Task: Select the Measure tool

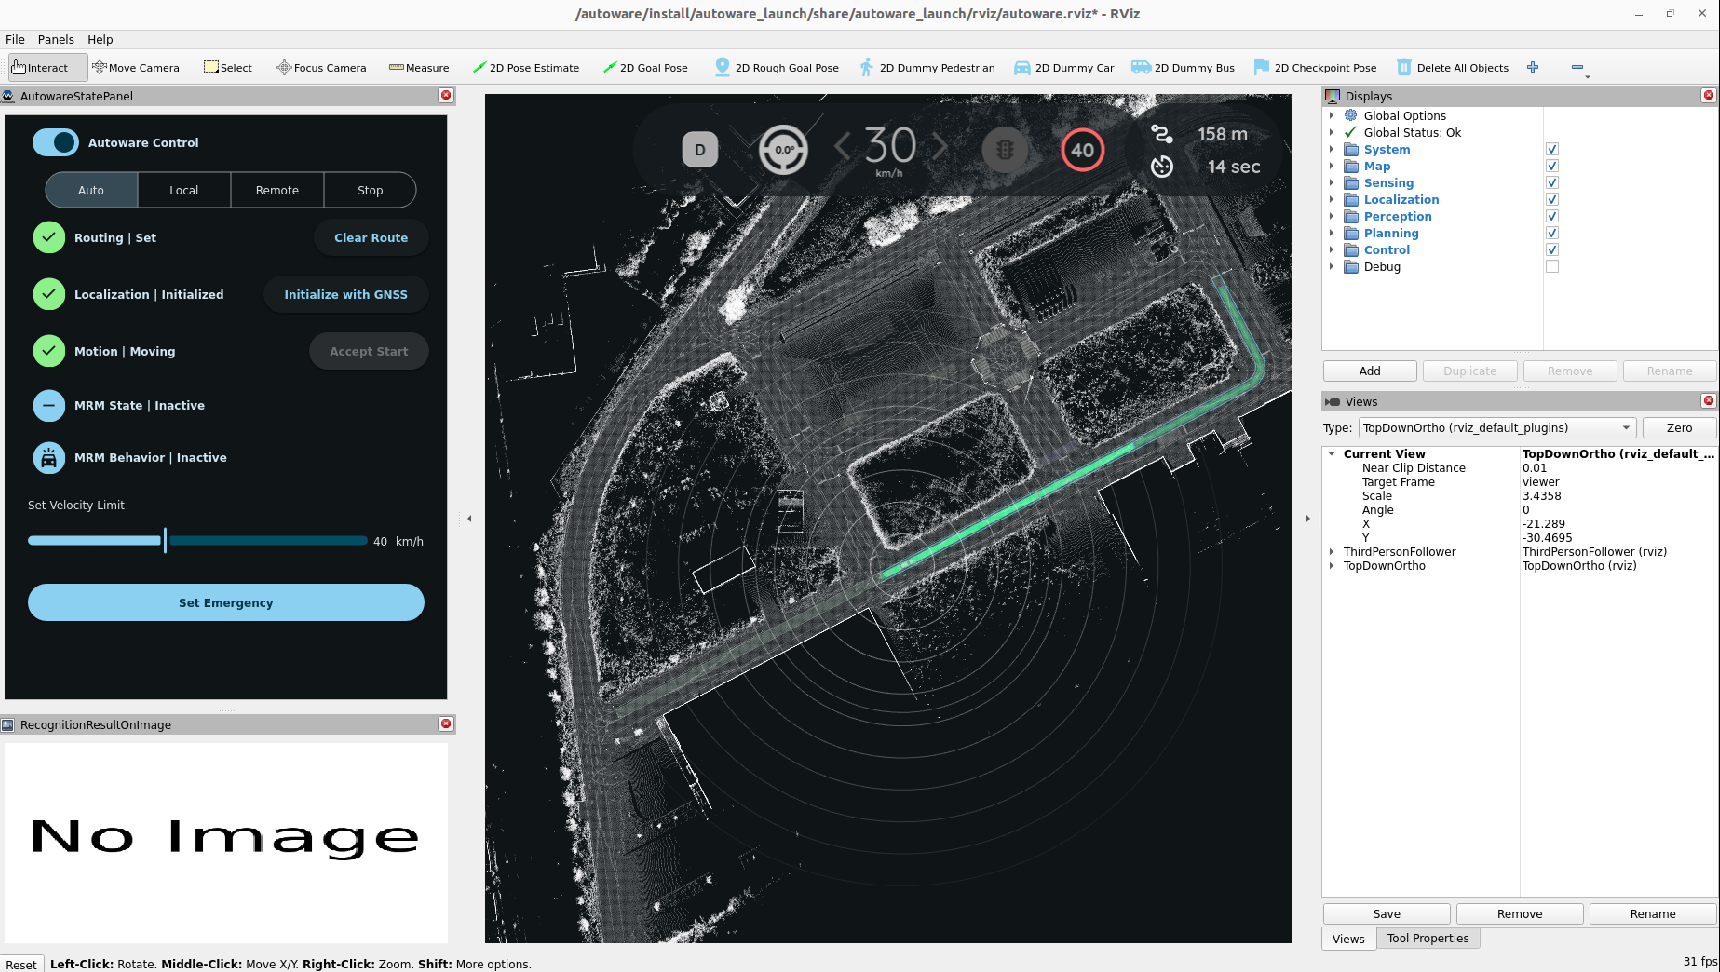Action: coord(419,68)
